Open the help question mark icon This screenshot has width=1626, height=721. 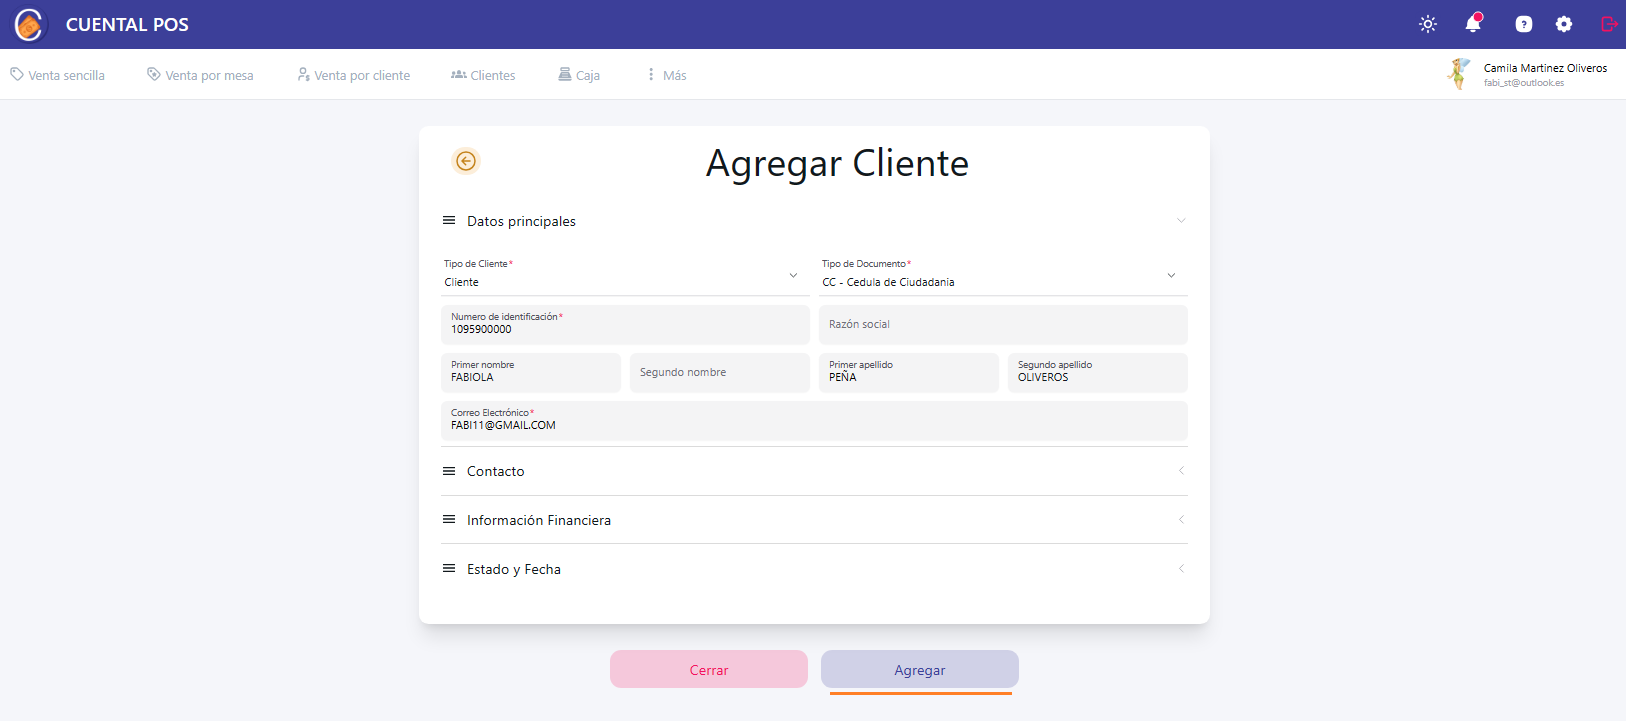(x=1523, y=24)
